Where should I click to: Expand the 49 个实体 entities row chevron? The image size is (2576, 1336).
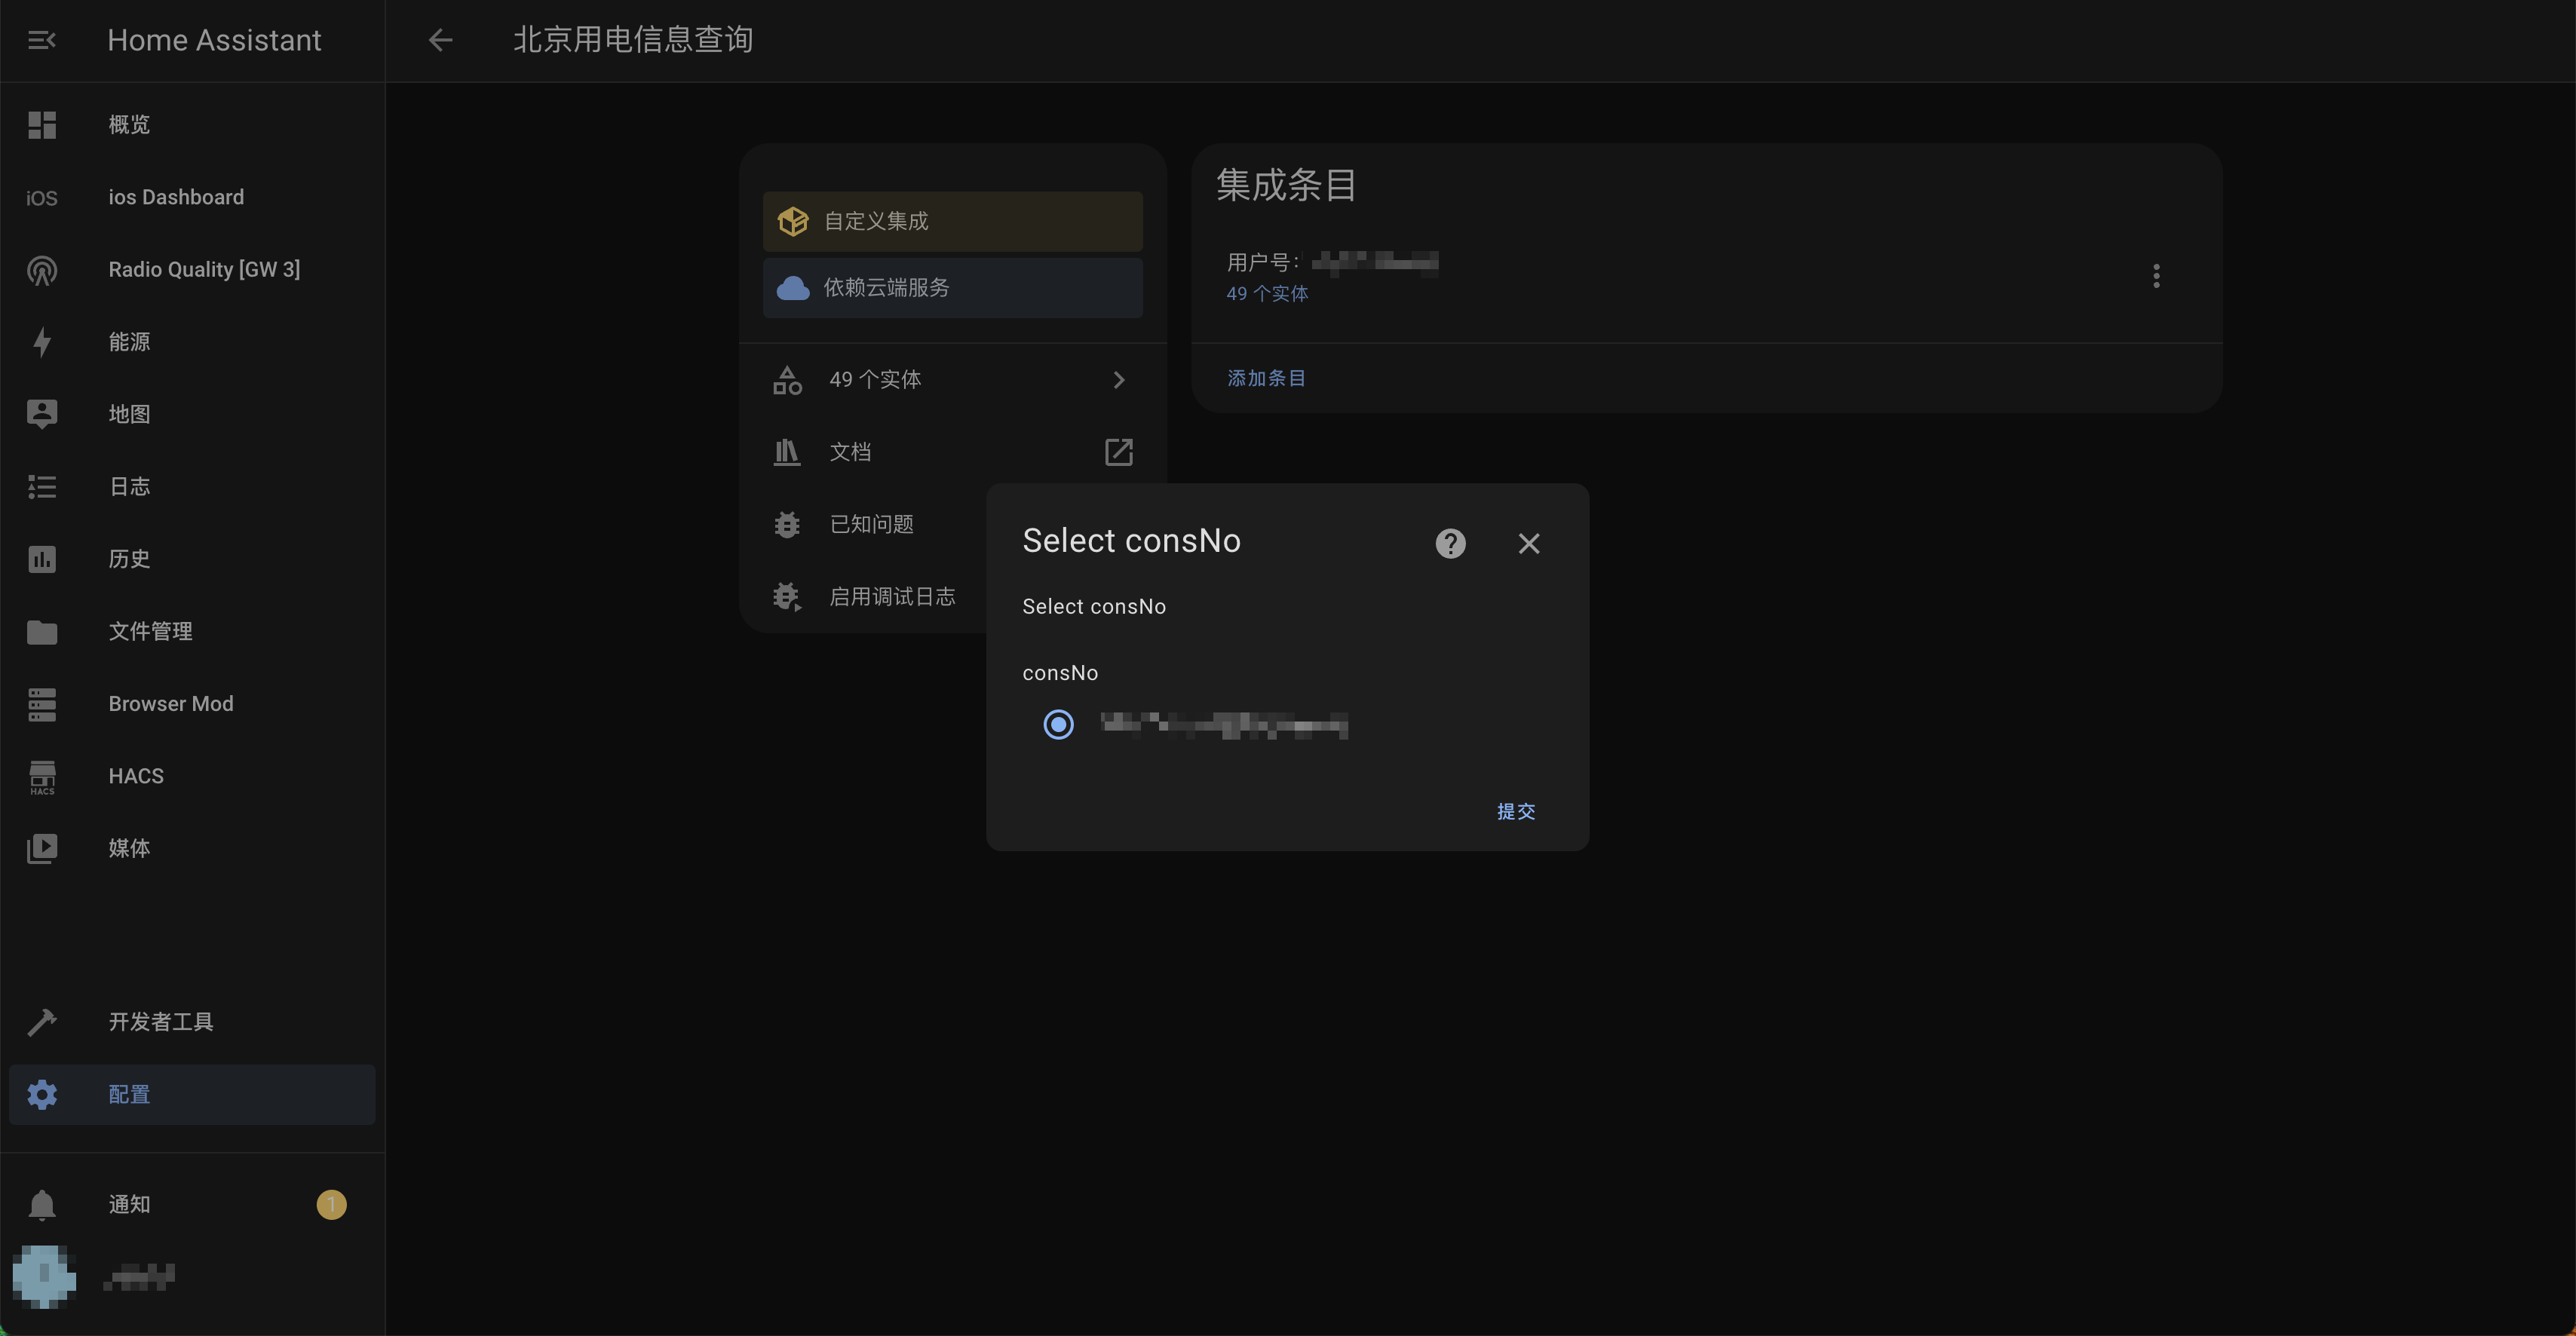pos(1118,380)
